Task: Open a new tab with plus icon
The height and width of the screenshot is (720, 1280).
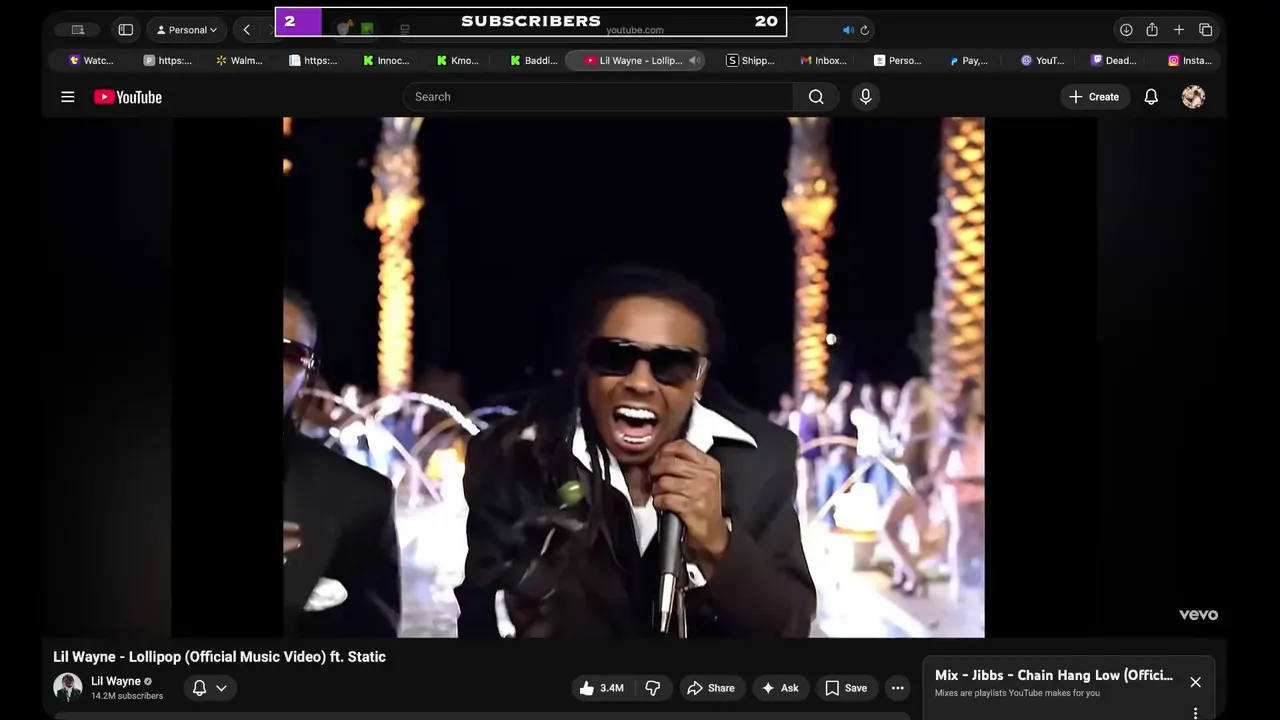Action: pyautogui.click(x=1179, y=30)
